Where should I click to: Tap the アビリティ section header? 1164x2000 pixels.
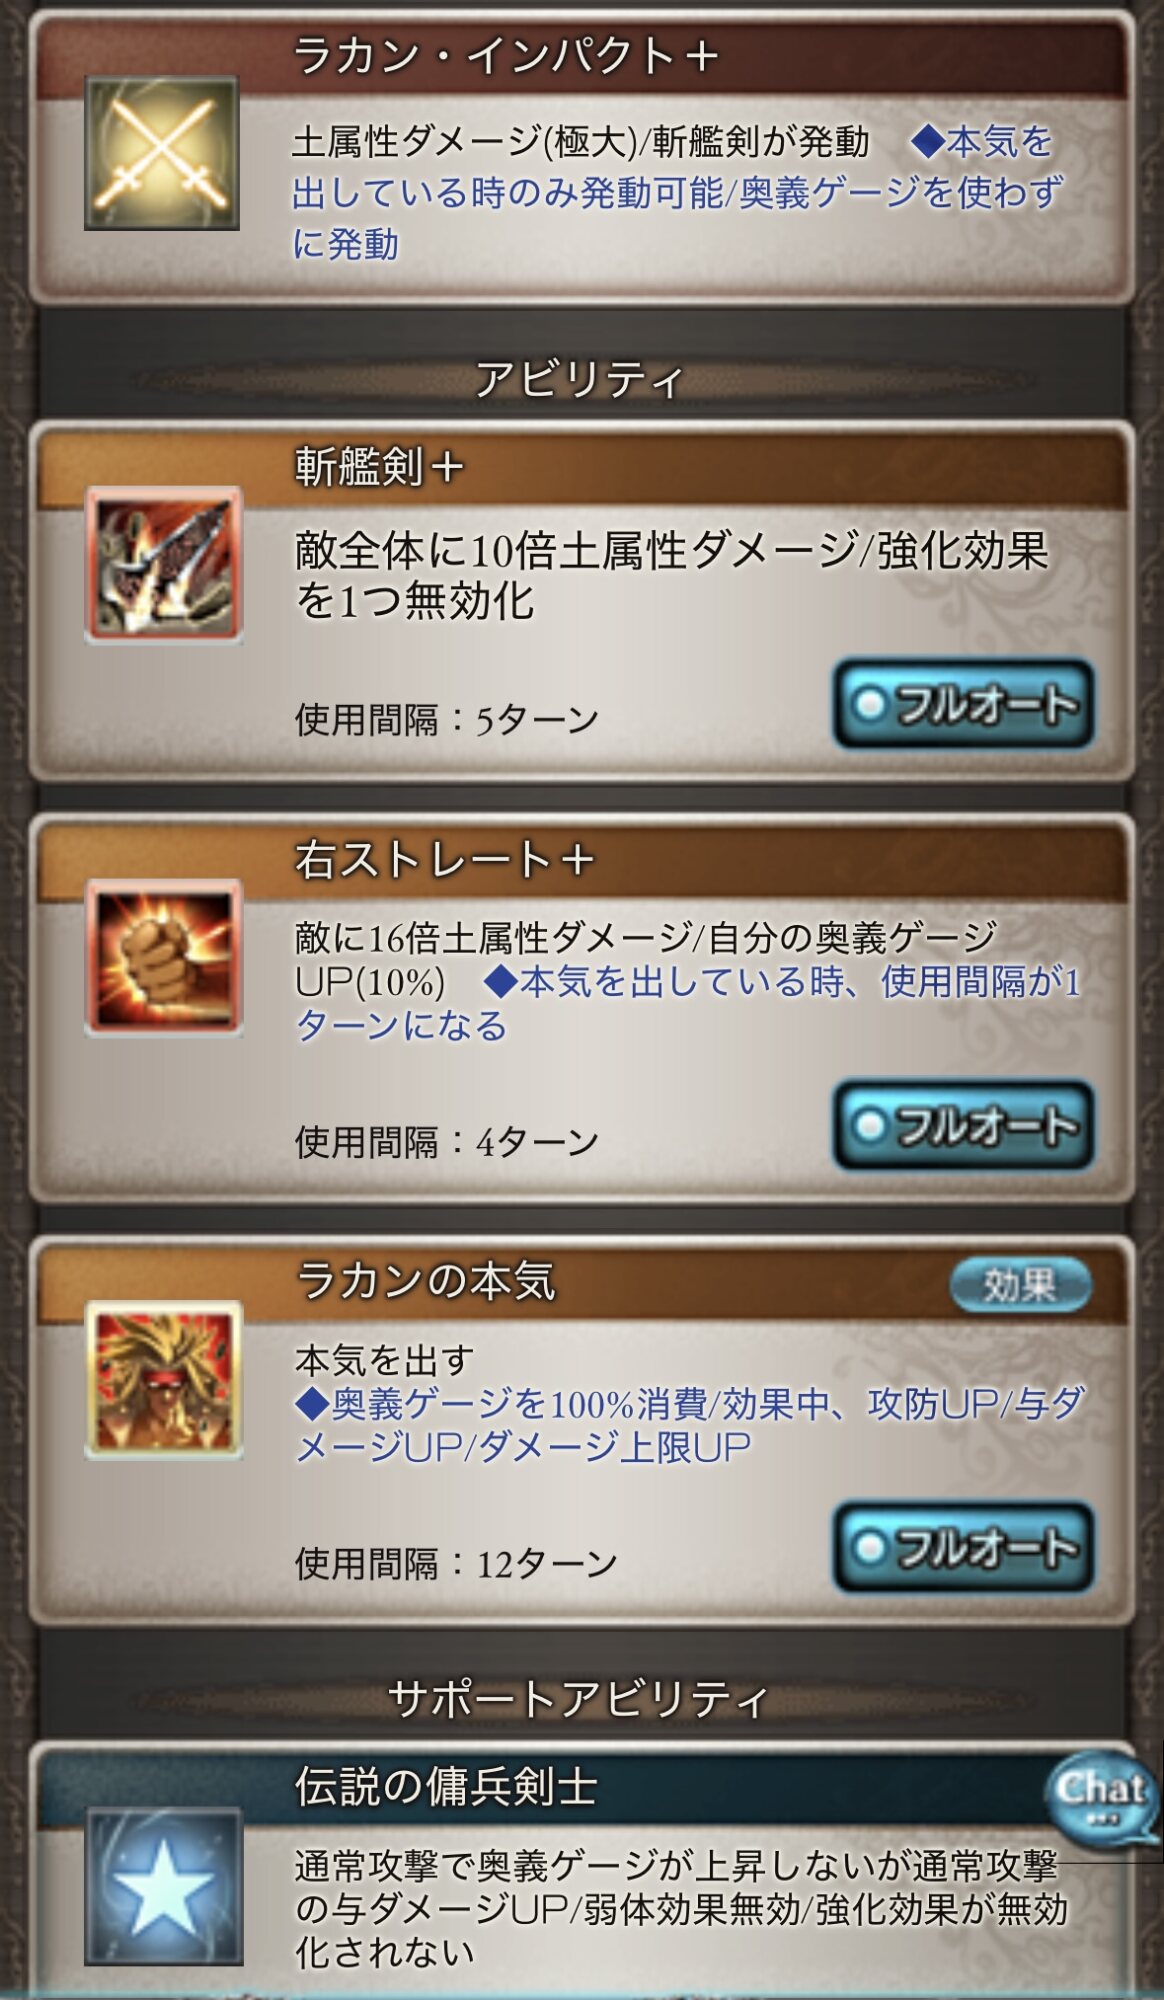coord(580,379)
